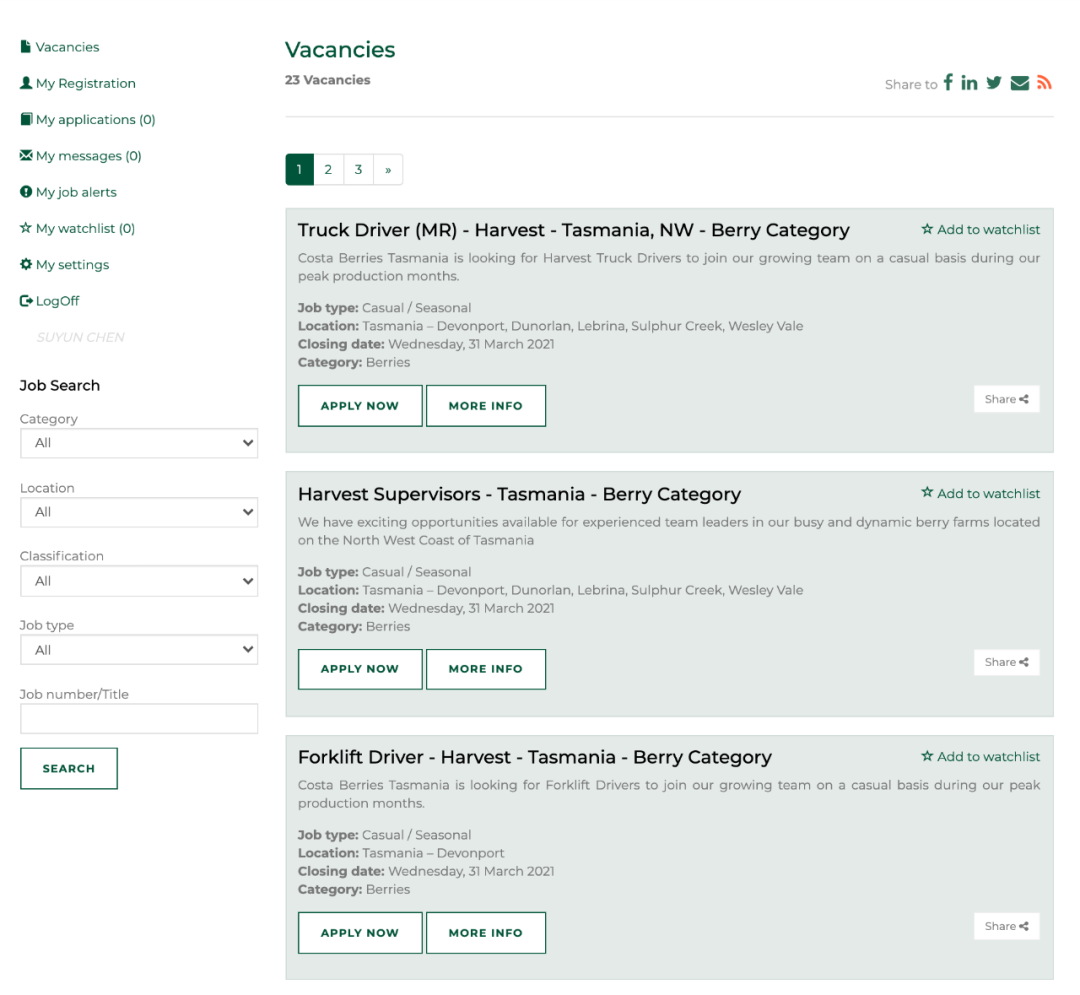Share vacancies via LinkedIn icon
Screen dimensions: 1080x995
[x=969, y=83]
